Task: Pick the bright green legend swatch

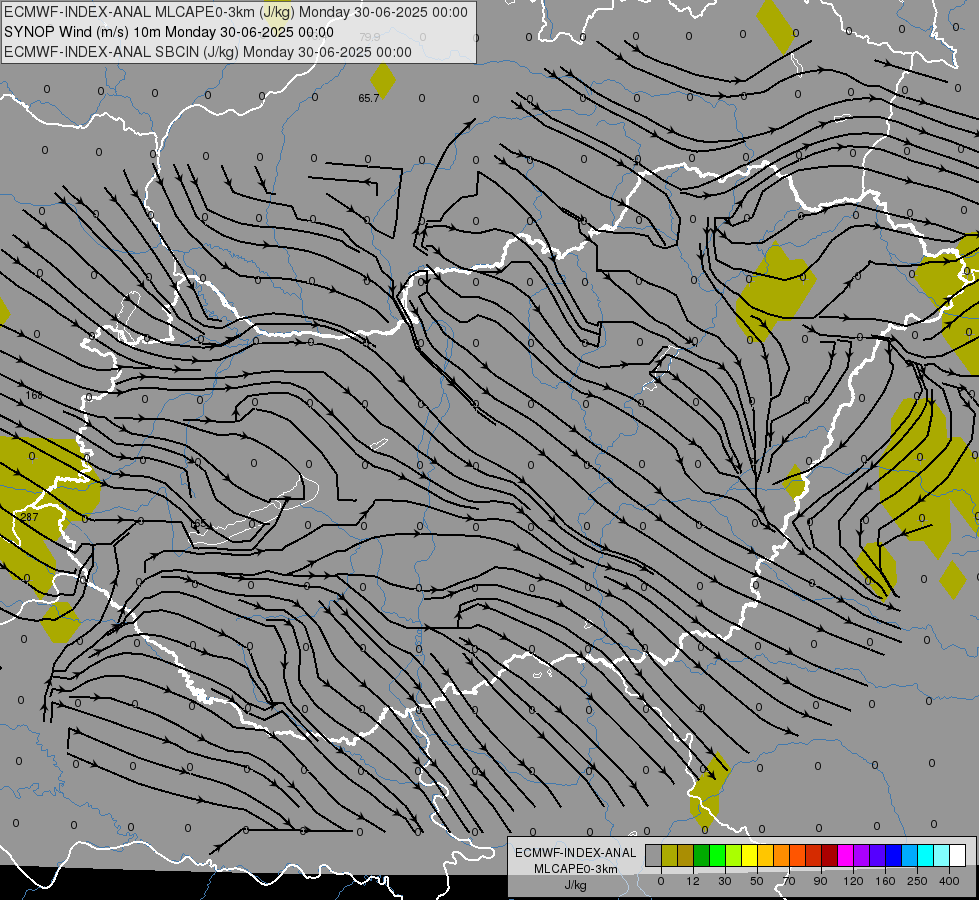Action: click(718, 855)
